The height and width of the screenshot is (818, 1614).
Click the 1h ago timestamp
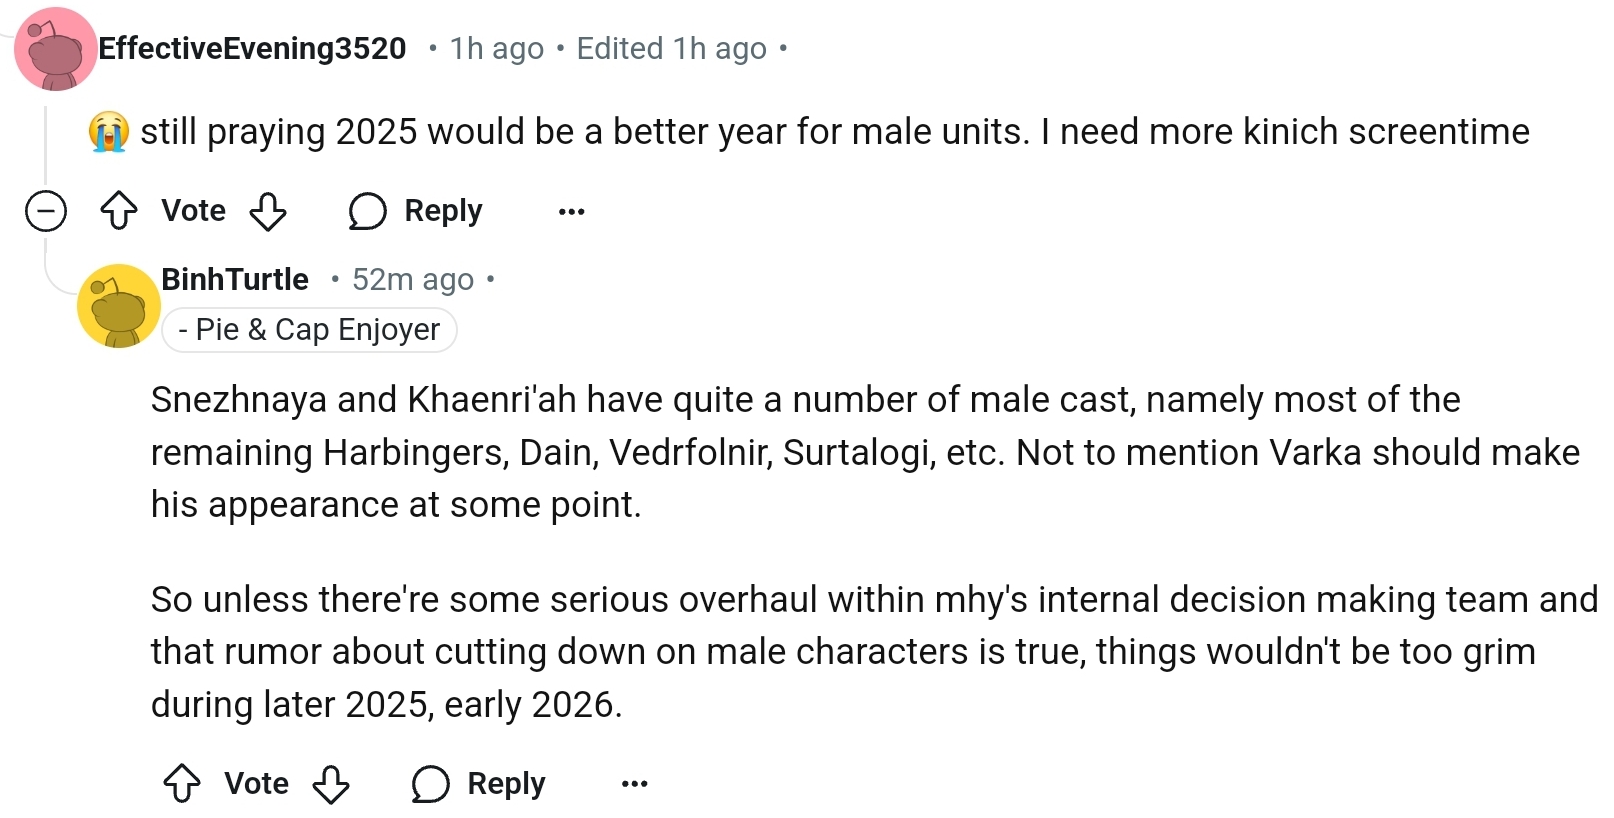click(x=496, y=48)
